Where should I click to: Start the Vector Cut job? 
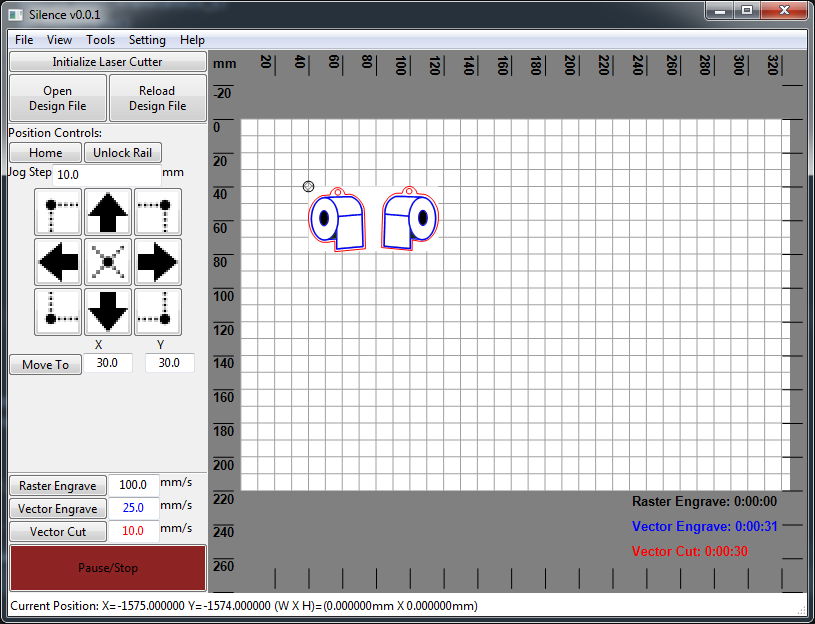[58, 532]
